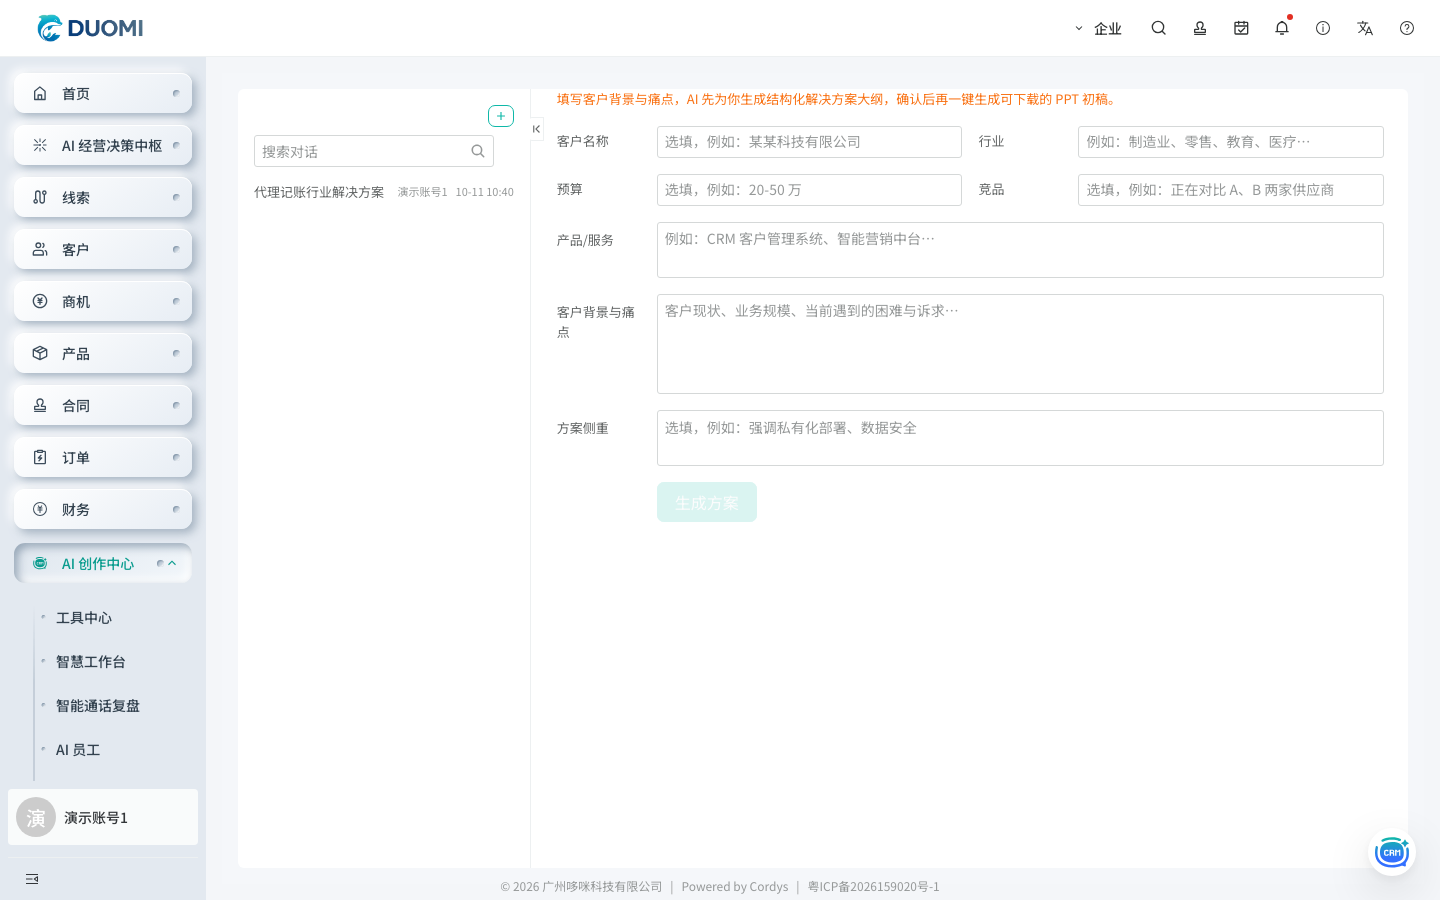Open the 财务 menu
The image size is (1440, 900).
coord(103,509)
